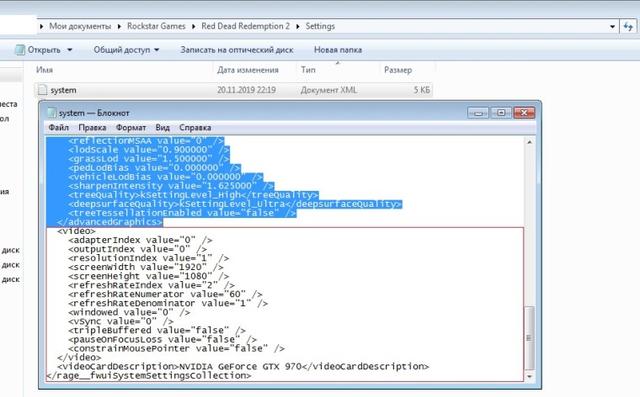Click the vSync value="0" line
This screenshot has width=640, height=397.
pos(121,322)
